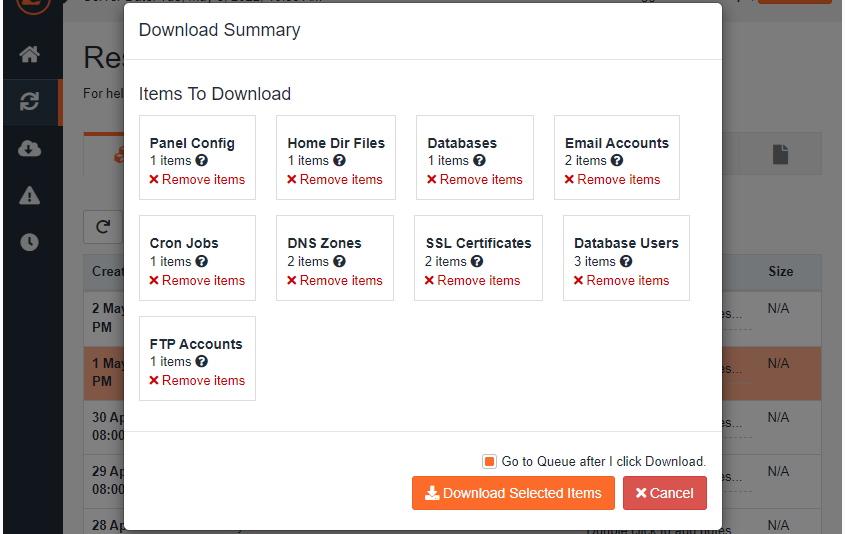Screen dimensions: 845x534
Task: Toggle Go to Queue after Download checkbox
Action: click(489, 462)
